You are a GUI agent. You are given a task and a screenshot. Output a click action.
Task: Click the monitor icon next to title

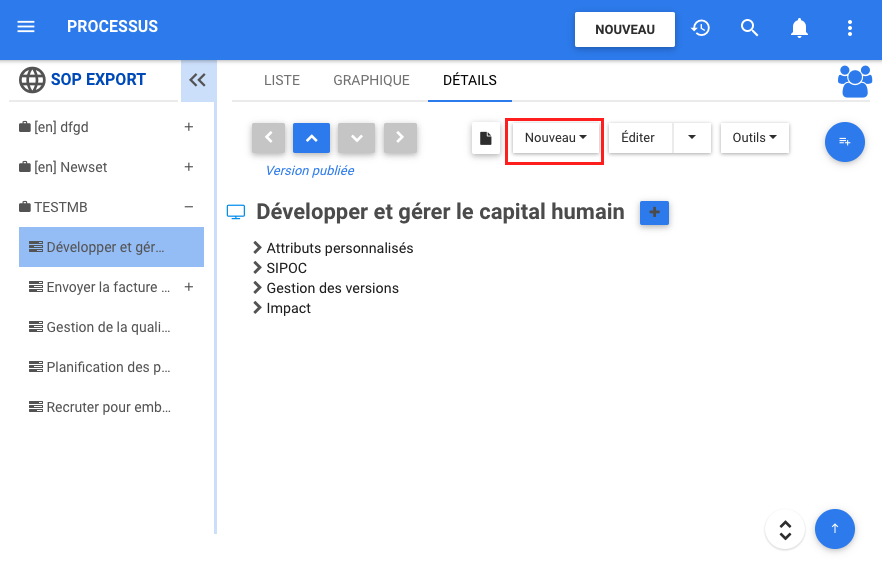(236, 212)
